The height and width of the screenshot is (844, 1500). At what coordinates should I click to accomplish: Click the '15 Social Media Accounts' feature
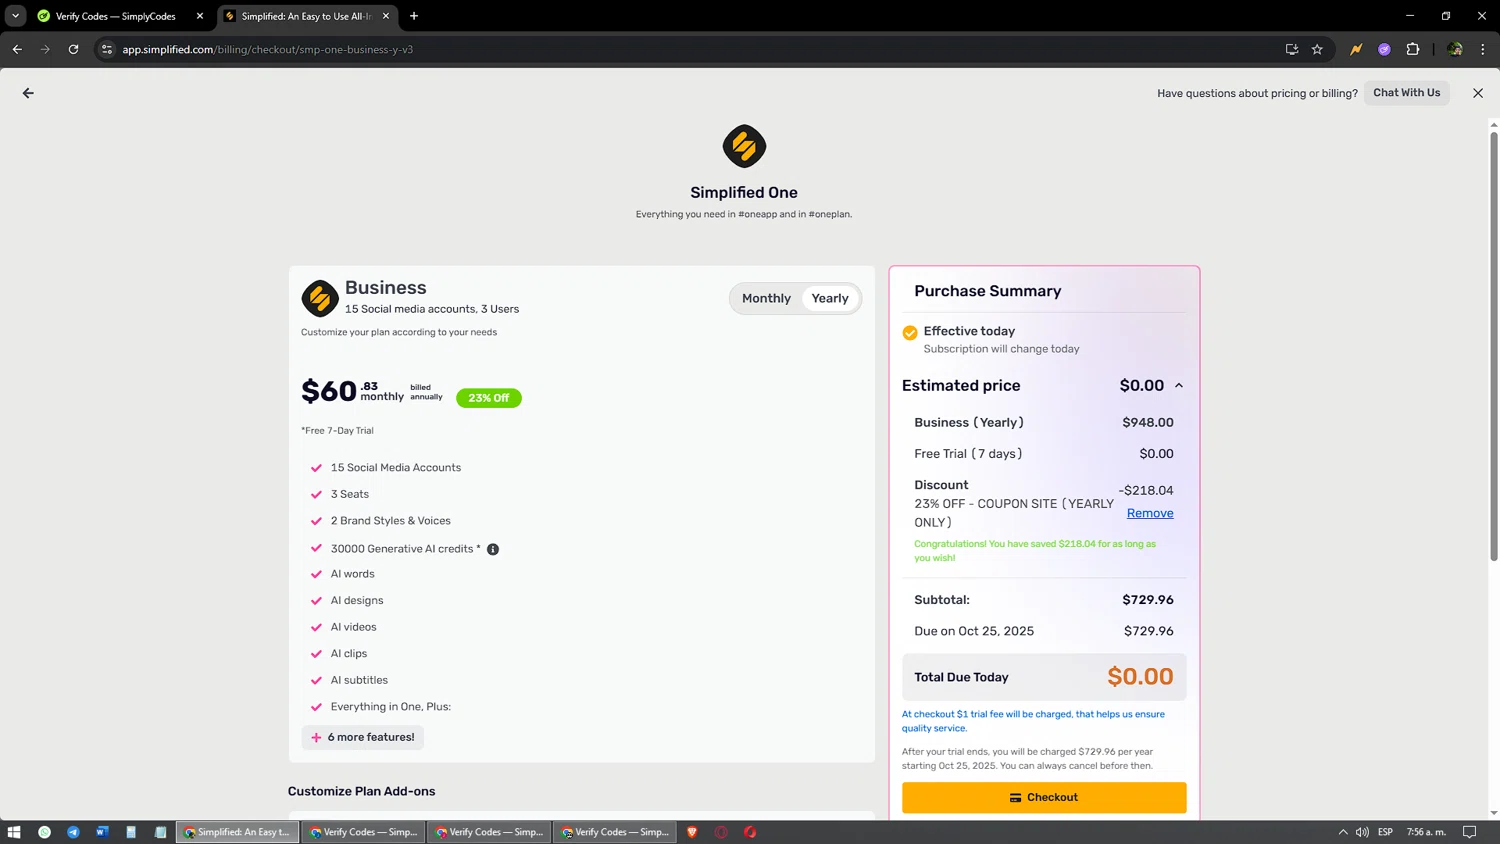click(396, 468)
